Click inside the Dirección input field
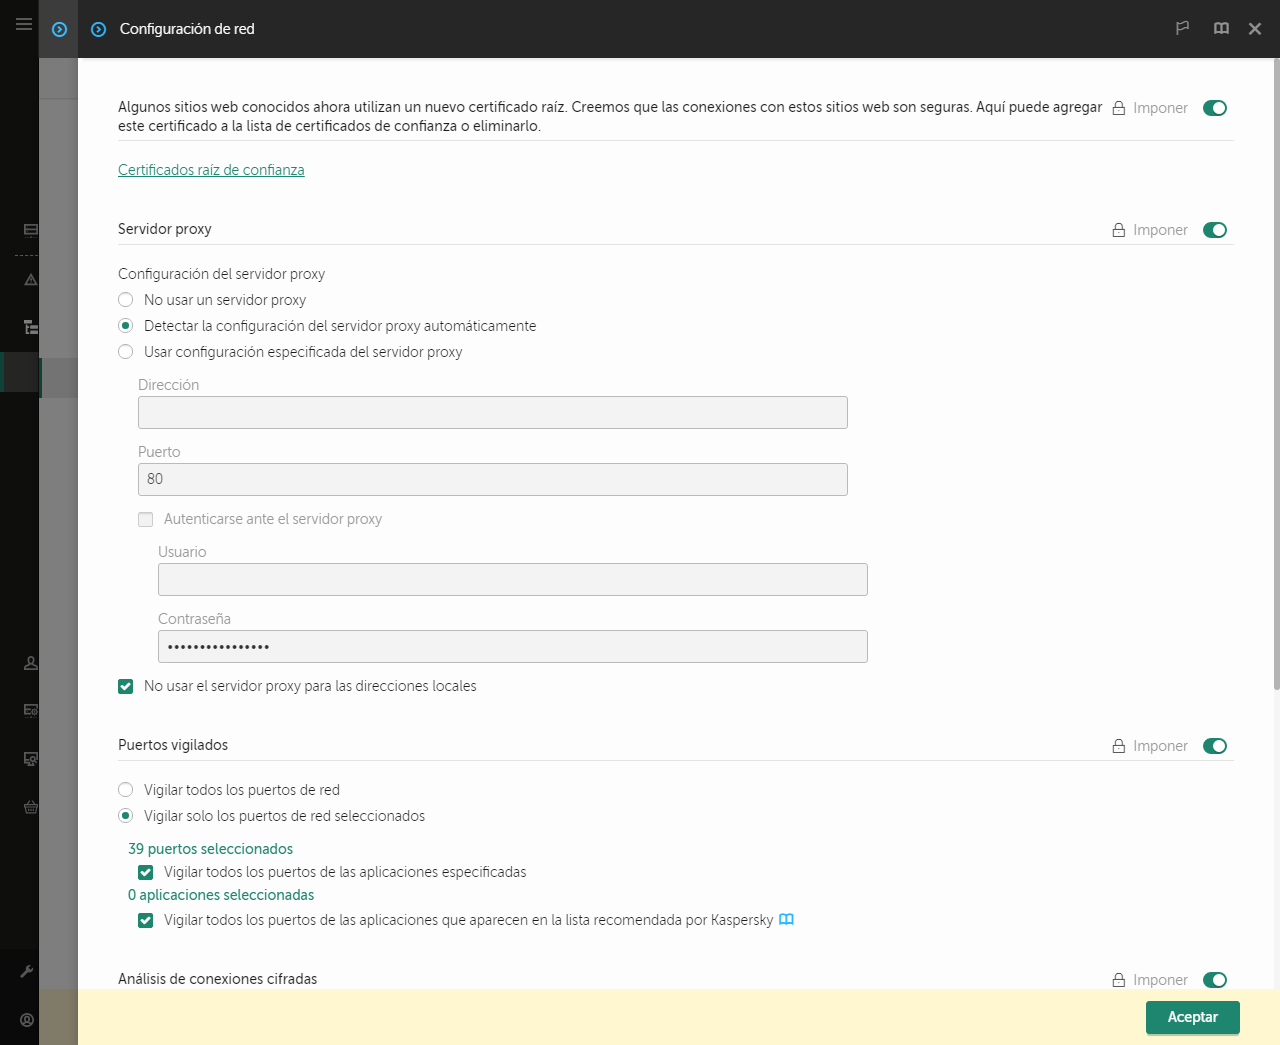 tap(492, 412)
